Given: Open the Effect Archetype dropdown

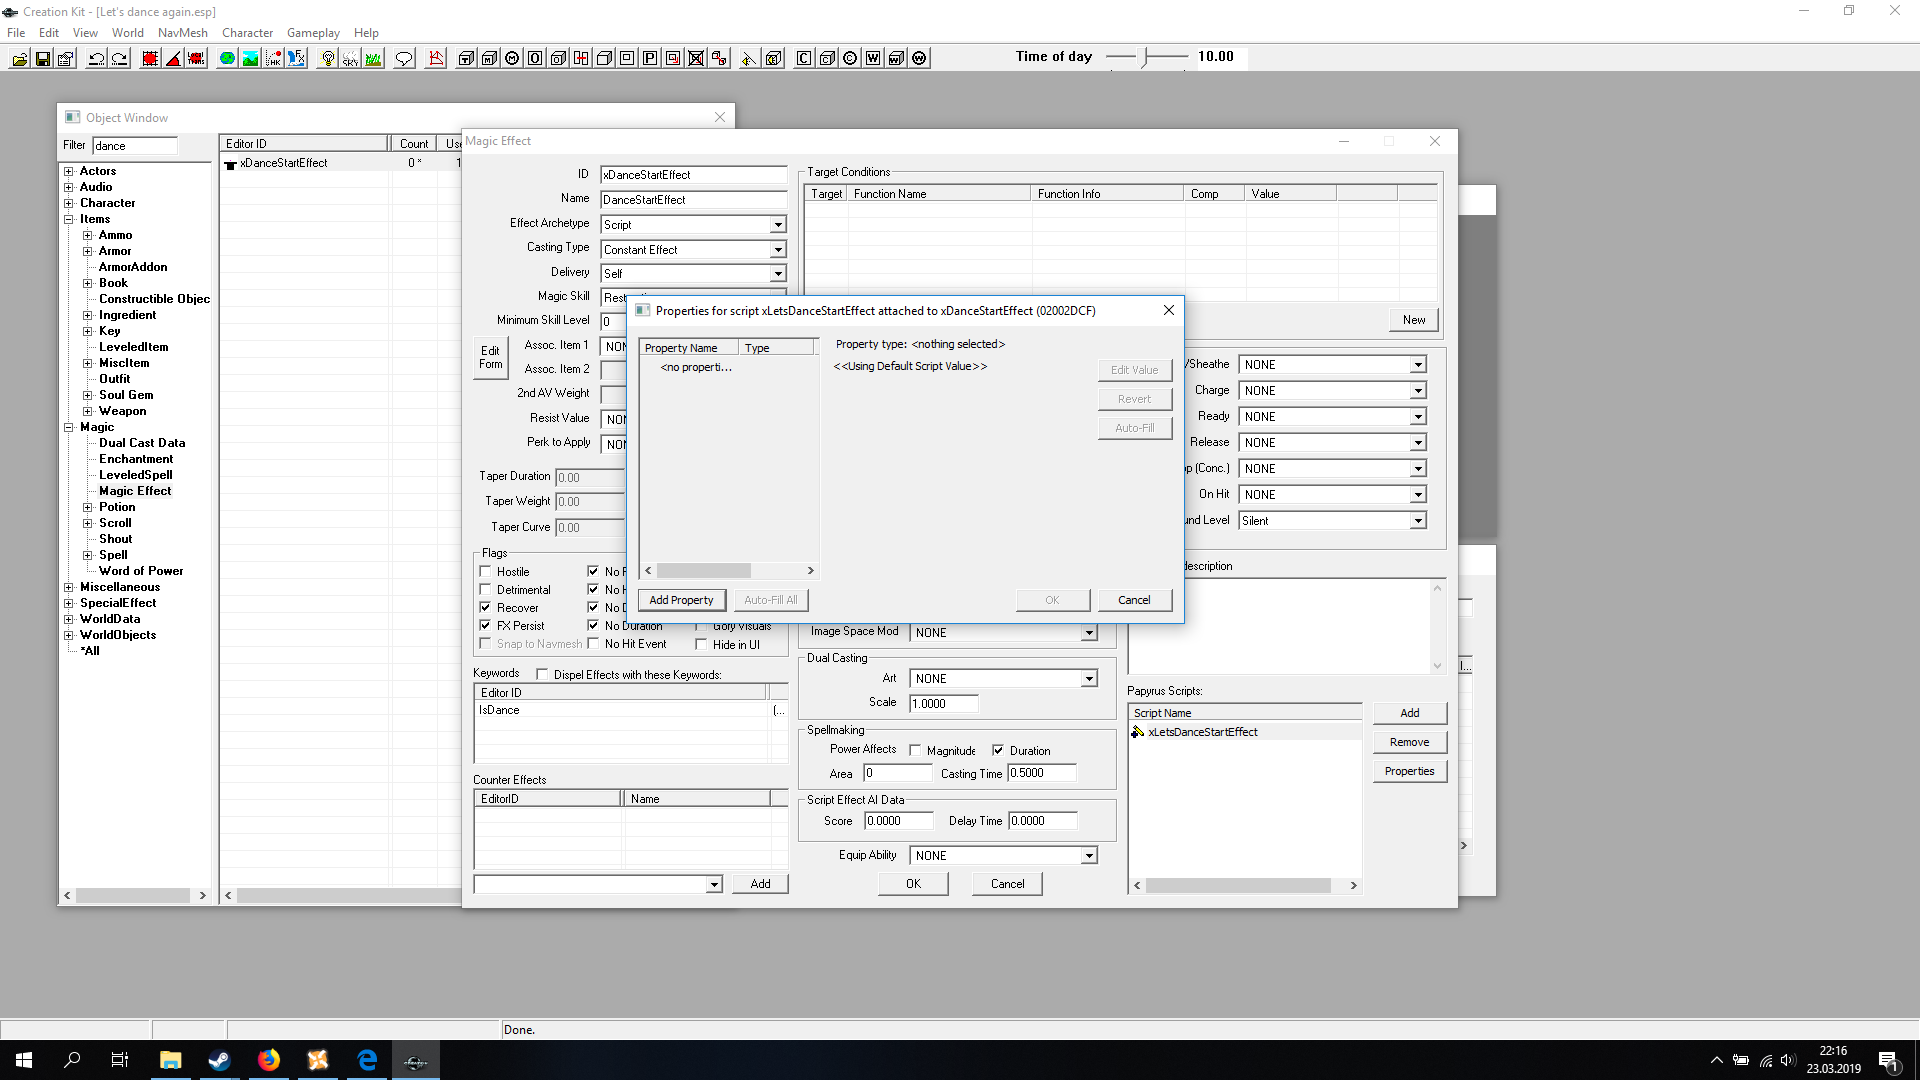Looking at the screenshot, I should [777, 225].
